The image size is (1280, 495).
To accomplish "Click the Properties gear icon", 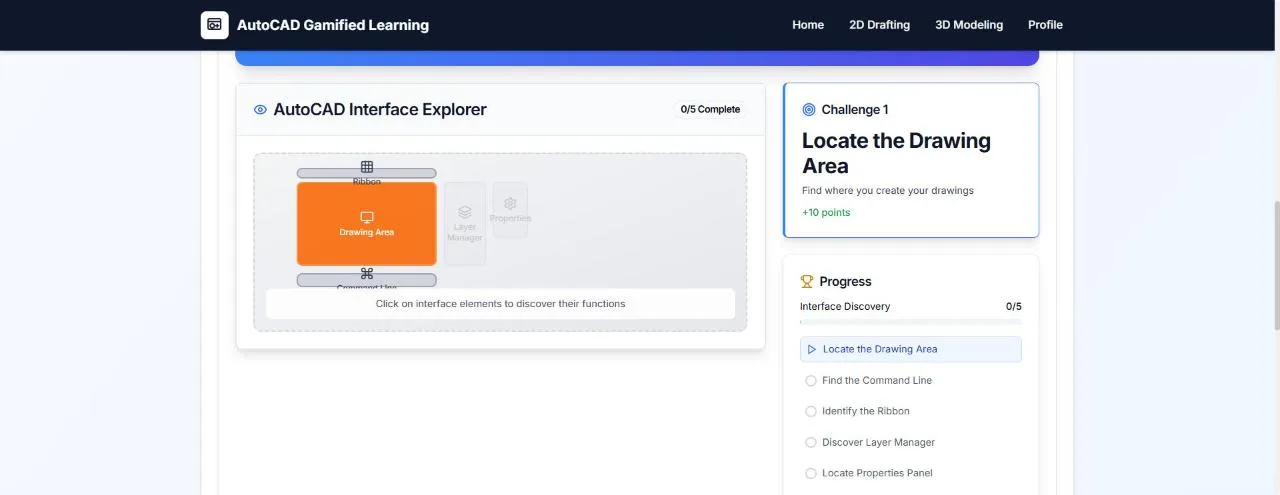I will [x=510, y=203].
